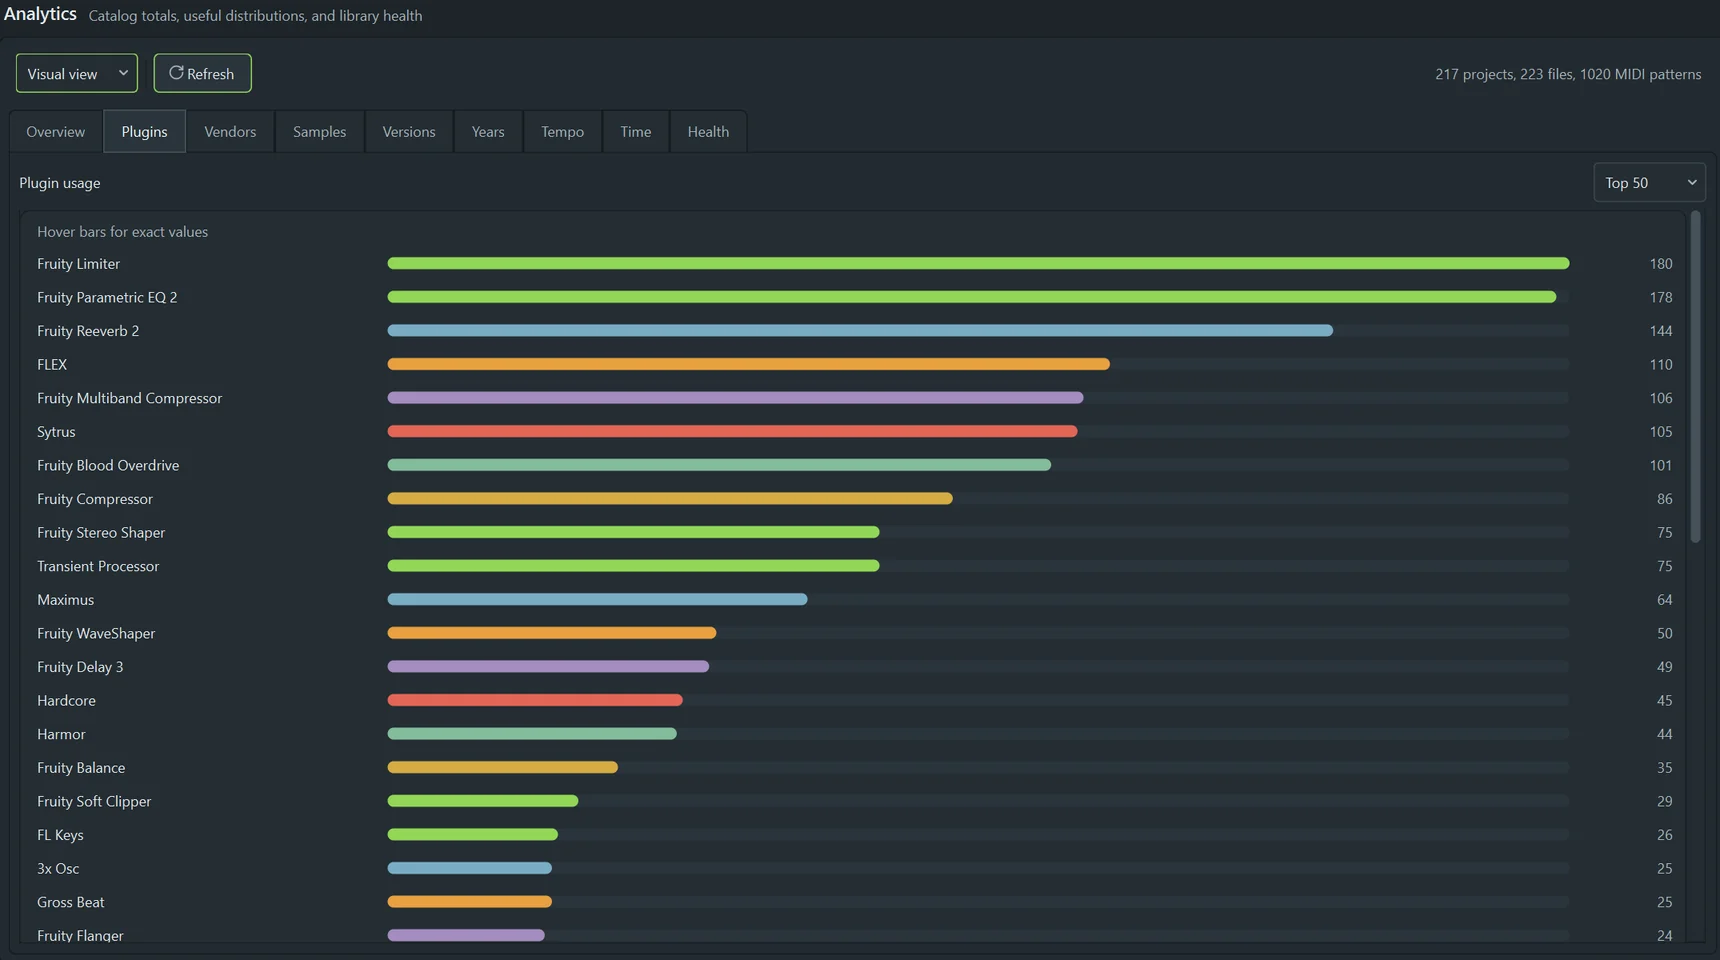1720x960 pixels.
Task: Click the Fruity Delay 3 label
Action: coord(80,667)
